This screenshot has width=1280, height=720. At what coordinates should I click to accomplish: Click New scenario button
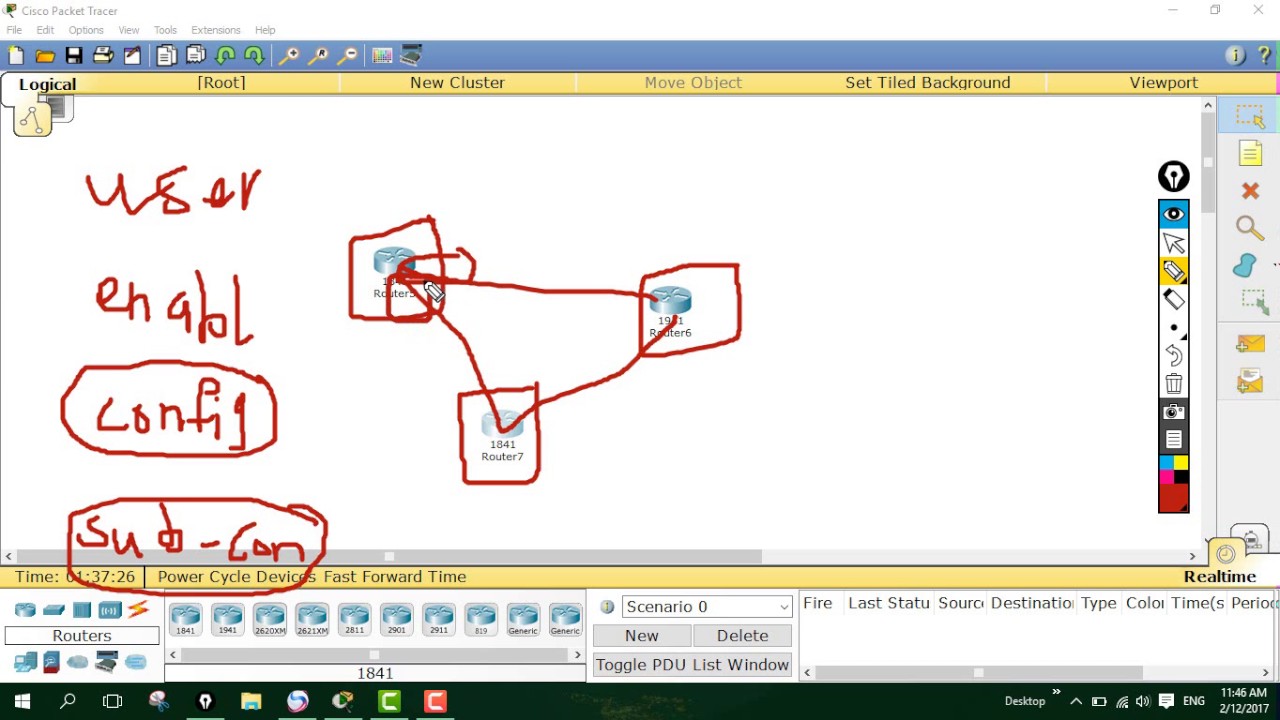pos(642,635)
